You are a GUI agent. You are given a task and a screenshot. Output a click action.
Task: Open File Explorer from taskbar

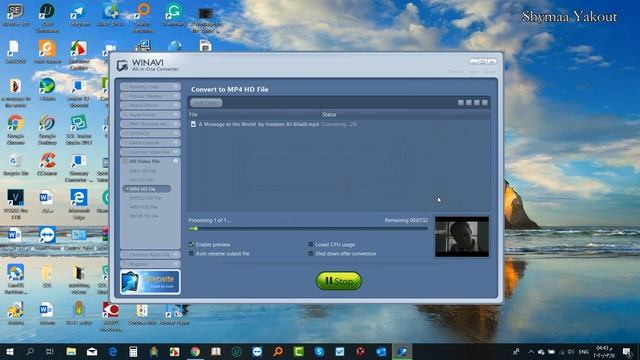tap(71, 352)
